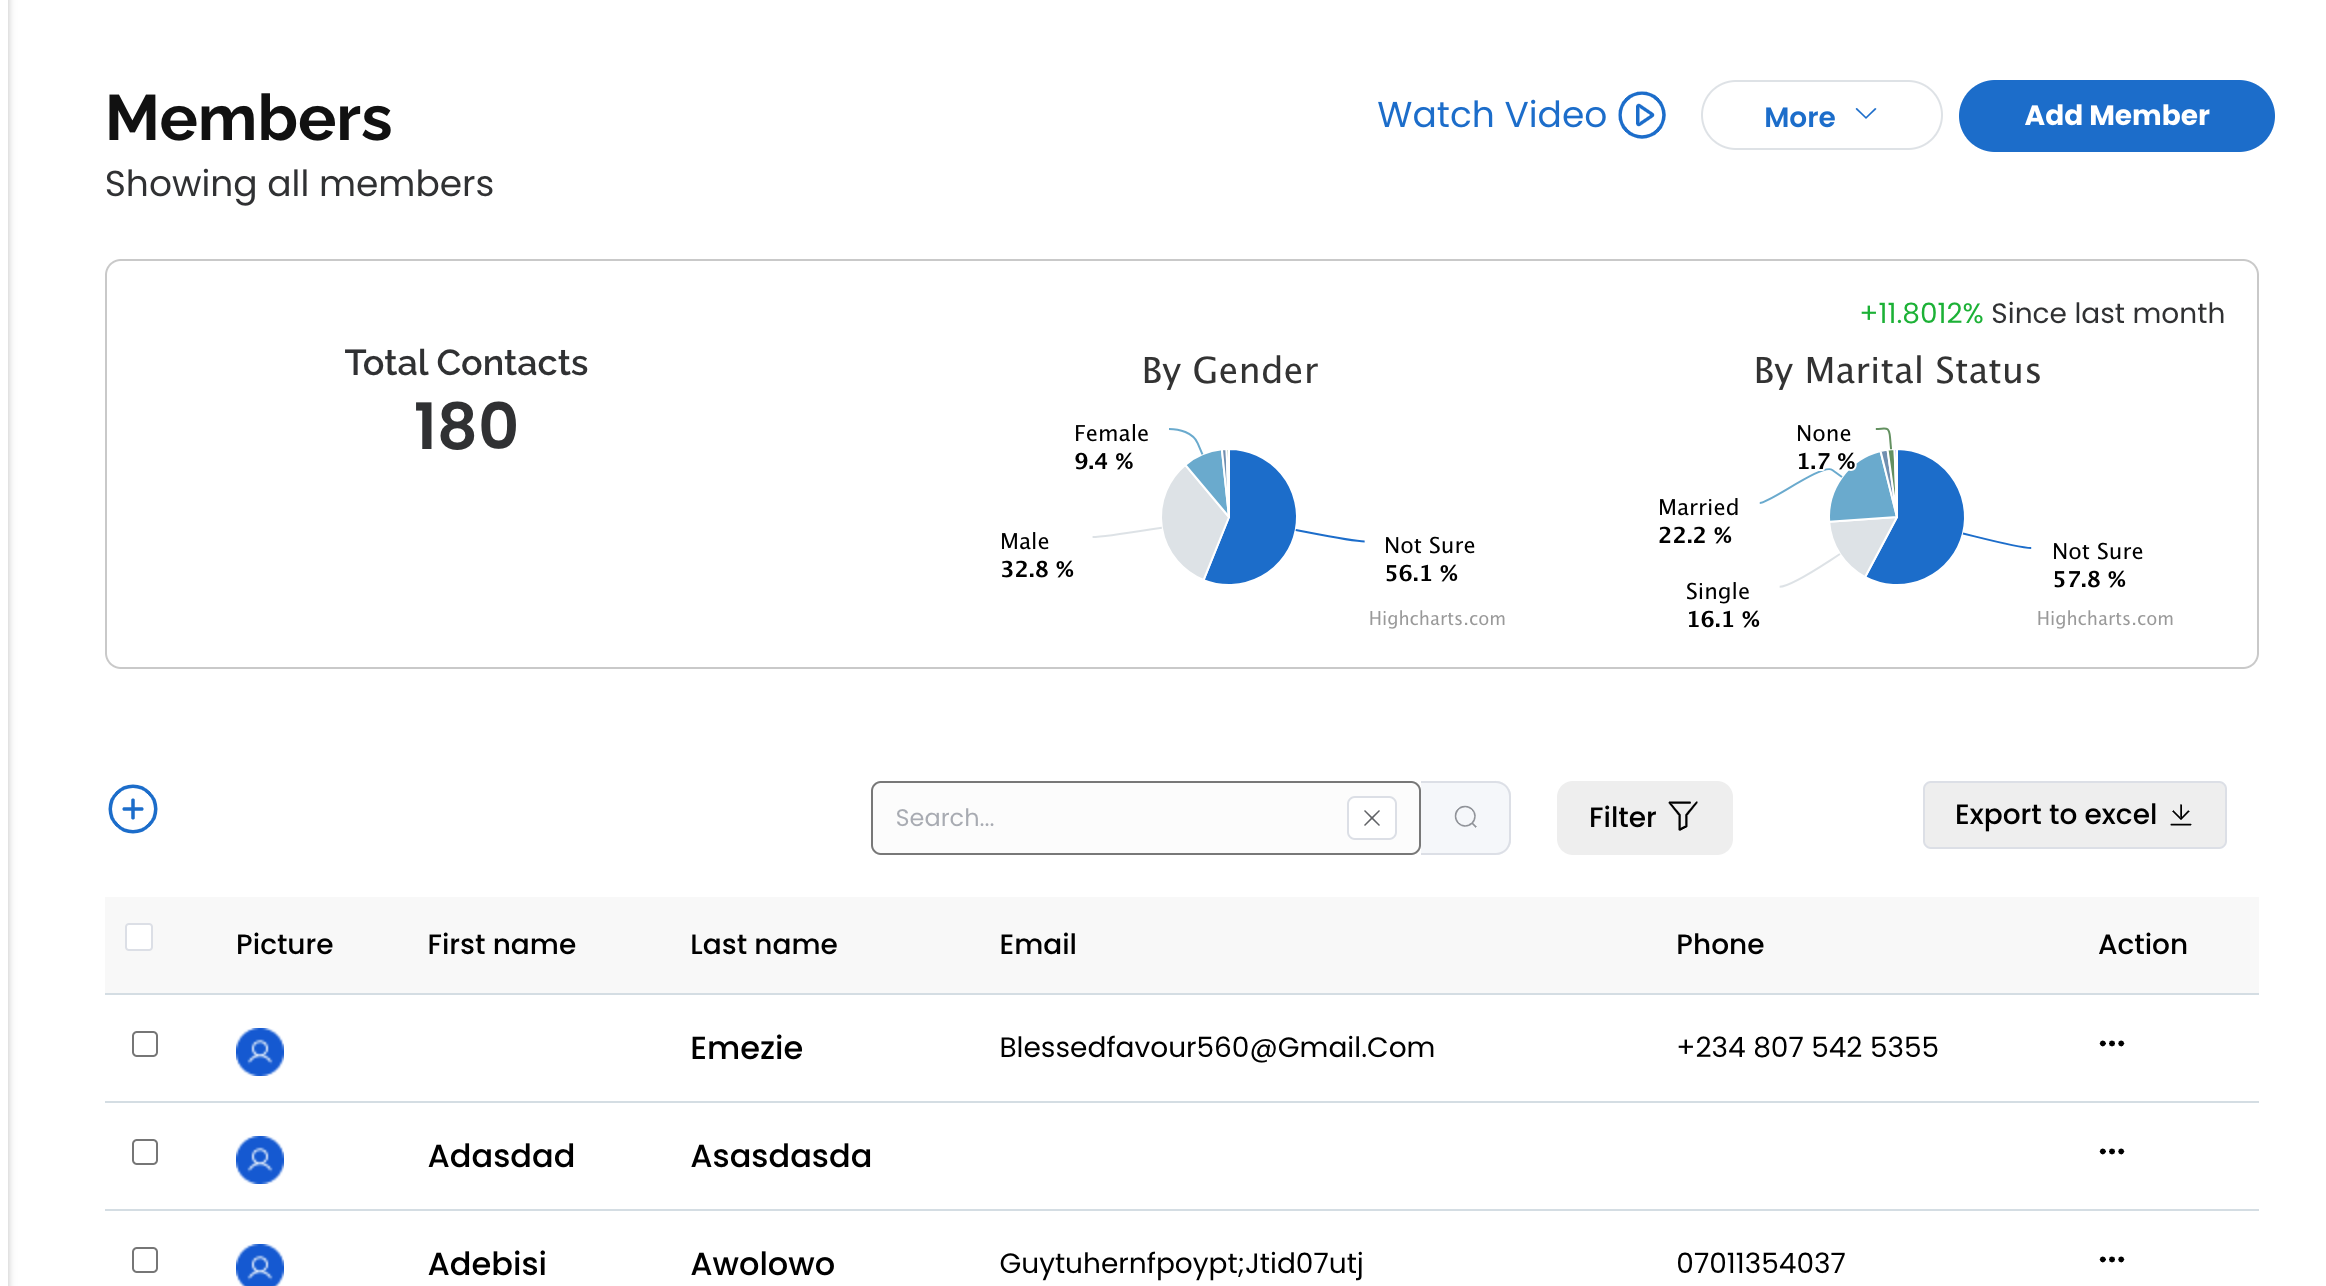Click the Add Member button
The image size is (2326, 1286).
click(x=2116, y=116)
